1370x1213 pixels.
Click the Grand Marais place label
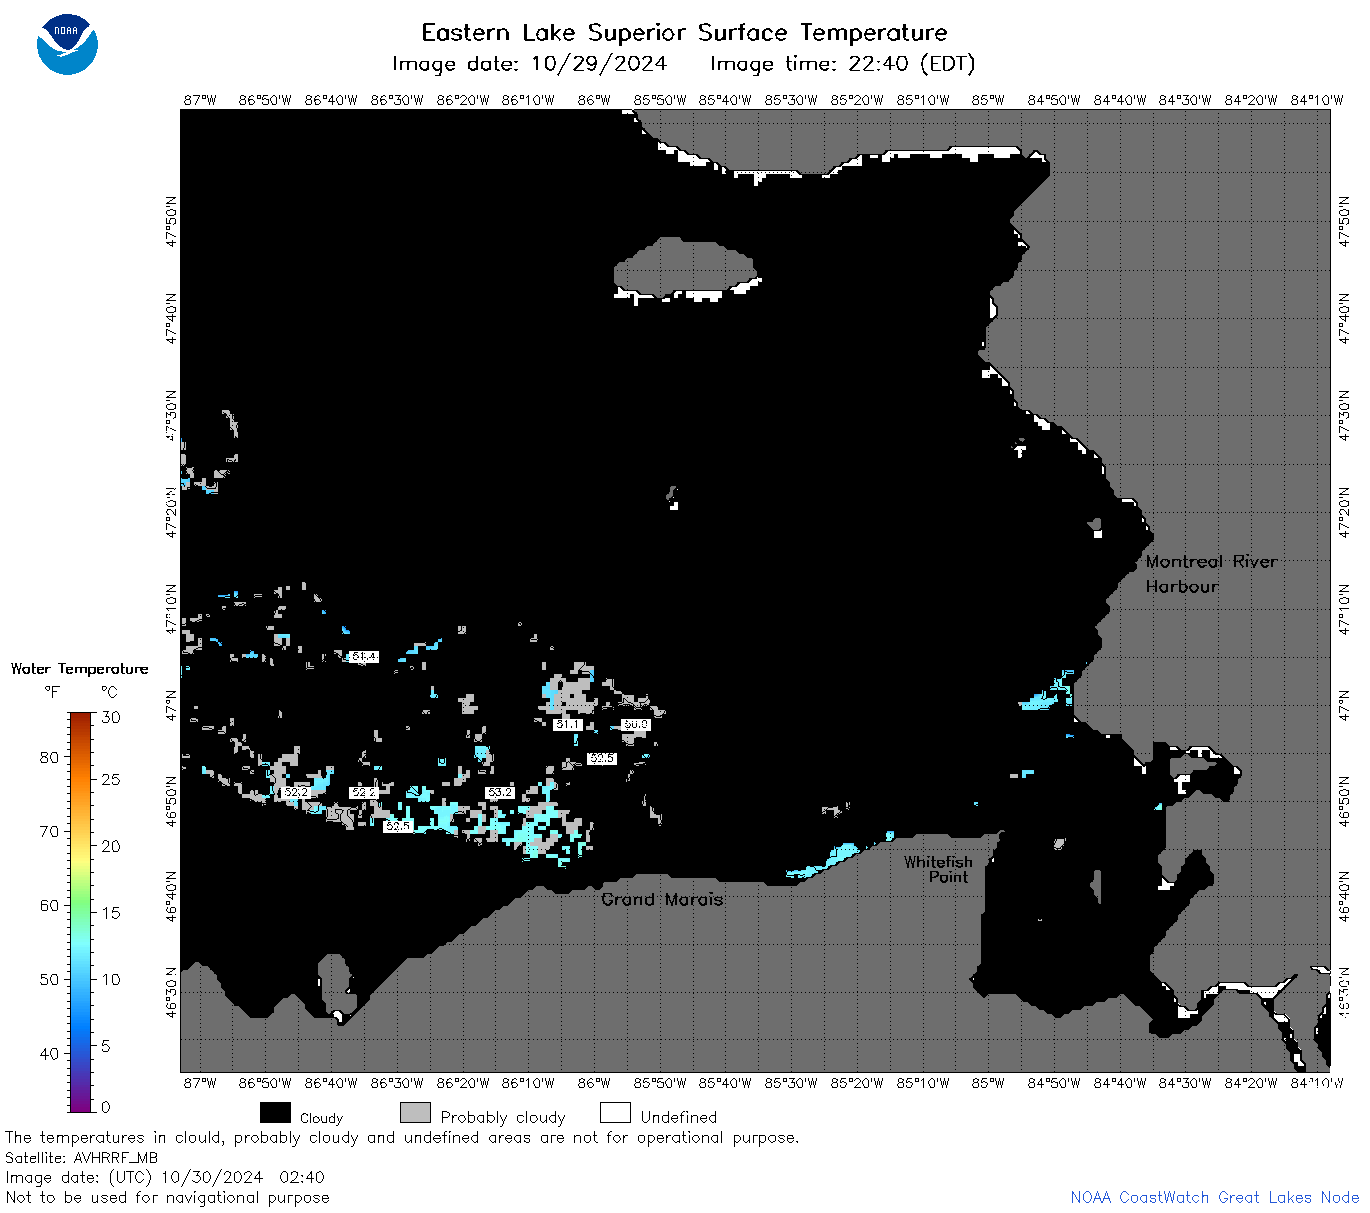[662, 899]
